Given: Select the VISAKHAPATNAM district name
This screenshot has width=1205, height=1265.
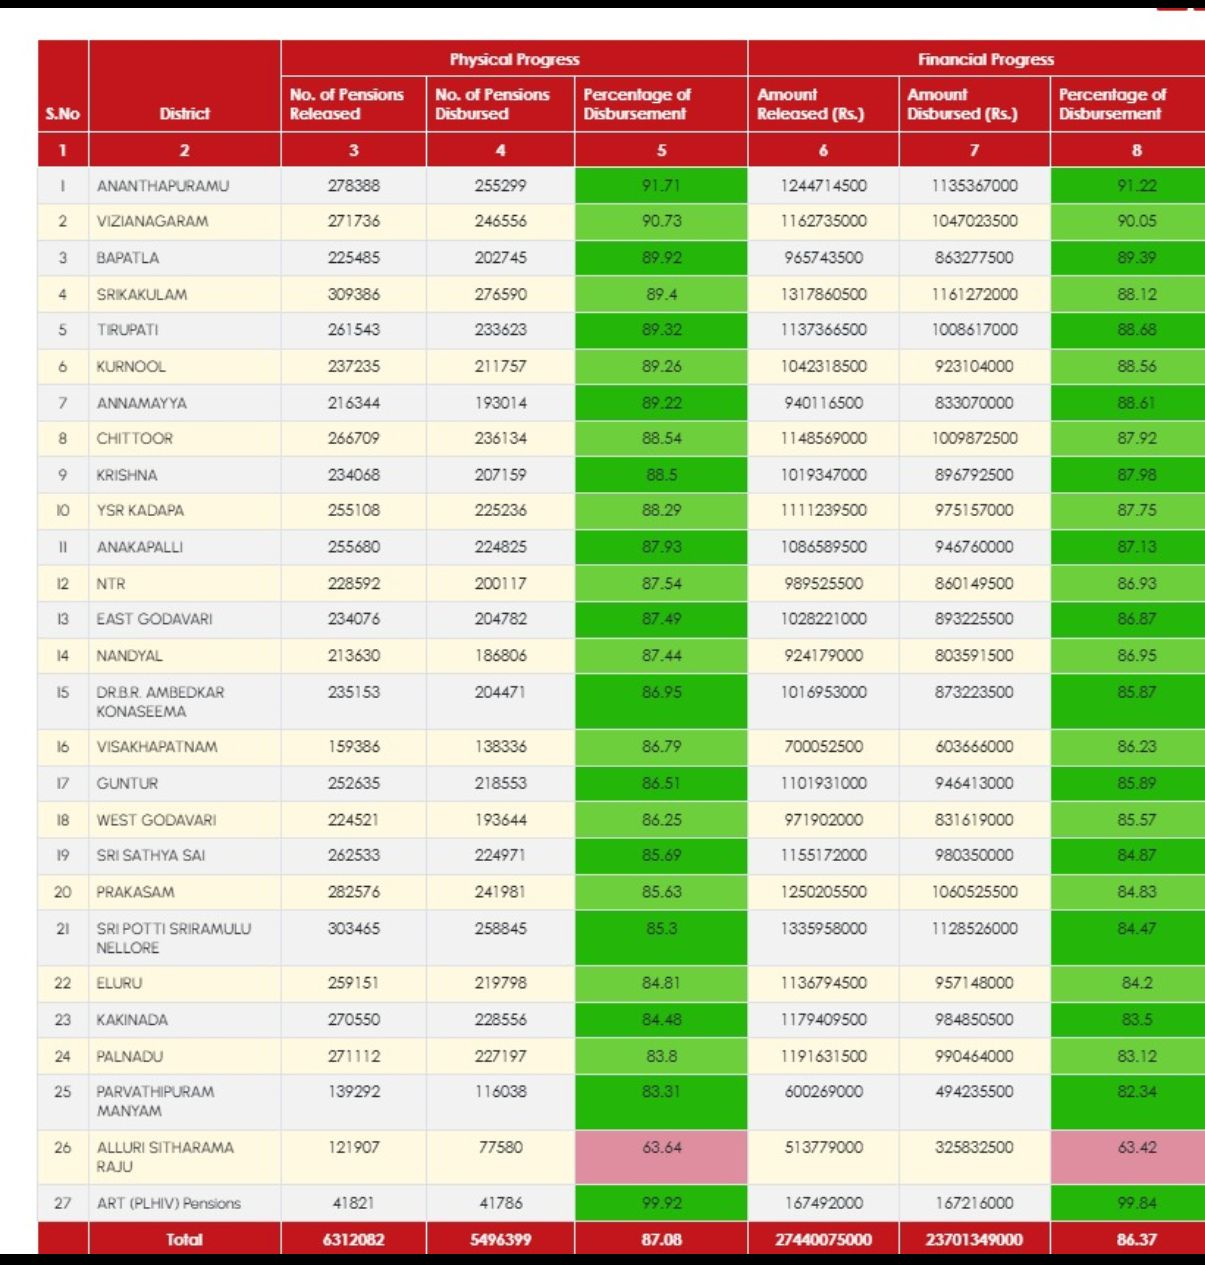Looking at the screenshot, I should [157, 747].
